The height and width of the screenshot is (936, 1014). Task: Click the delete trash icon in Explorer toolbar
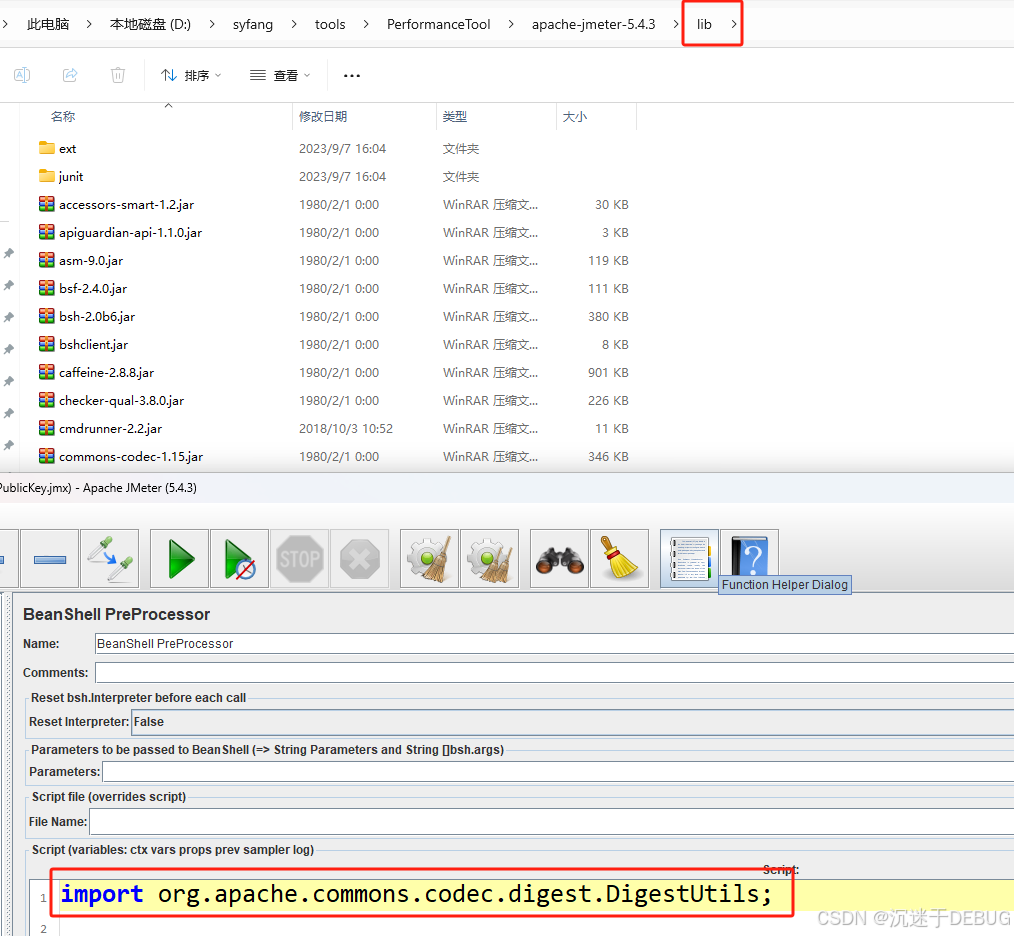(x=117, y=74)
